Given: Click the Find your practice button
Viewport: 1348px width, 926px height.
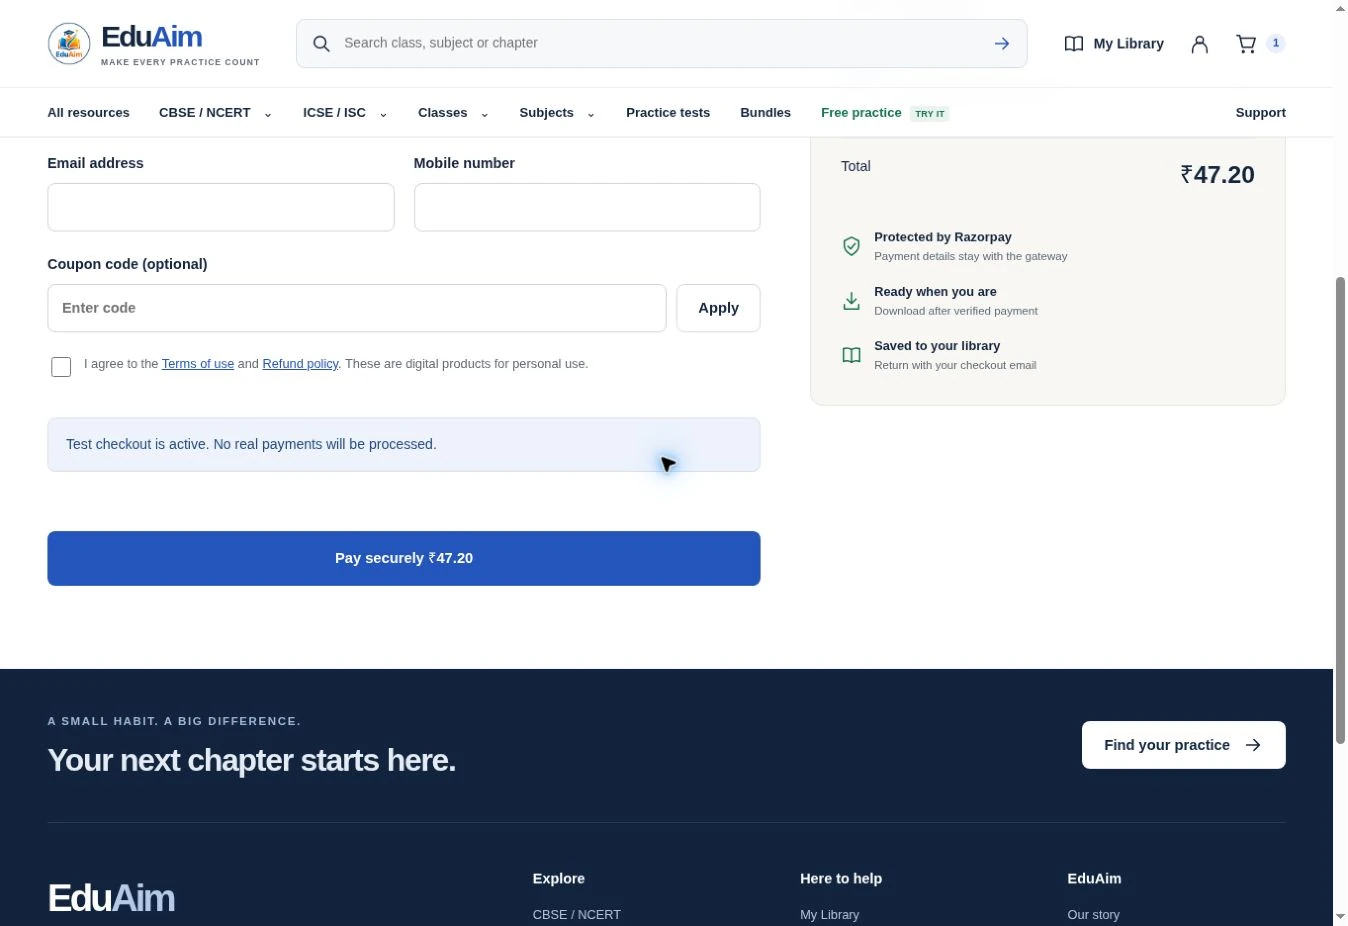Looking at the screenshot, I should tap(1183, 745).
